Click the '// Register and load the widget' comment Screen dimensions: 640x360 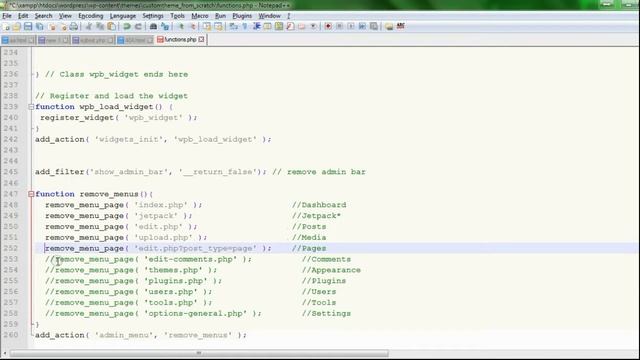(111, 96)
